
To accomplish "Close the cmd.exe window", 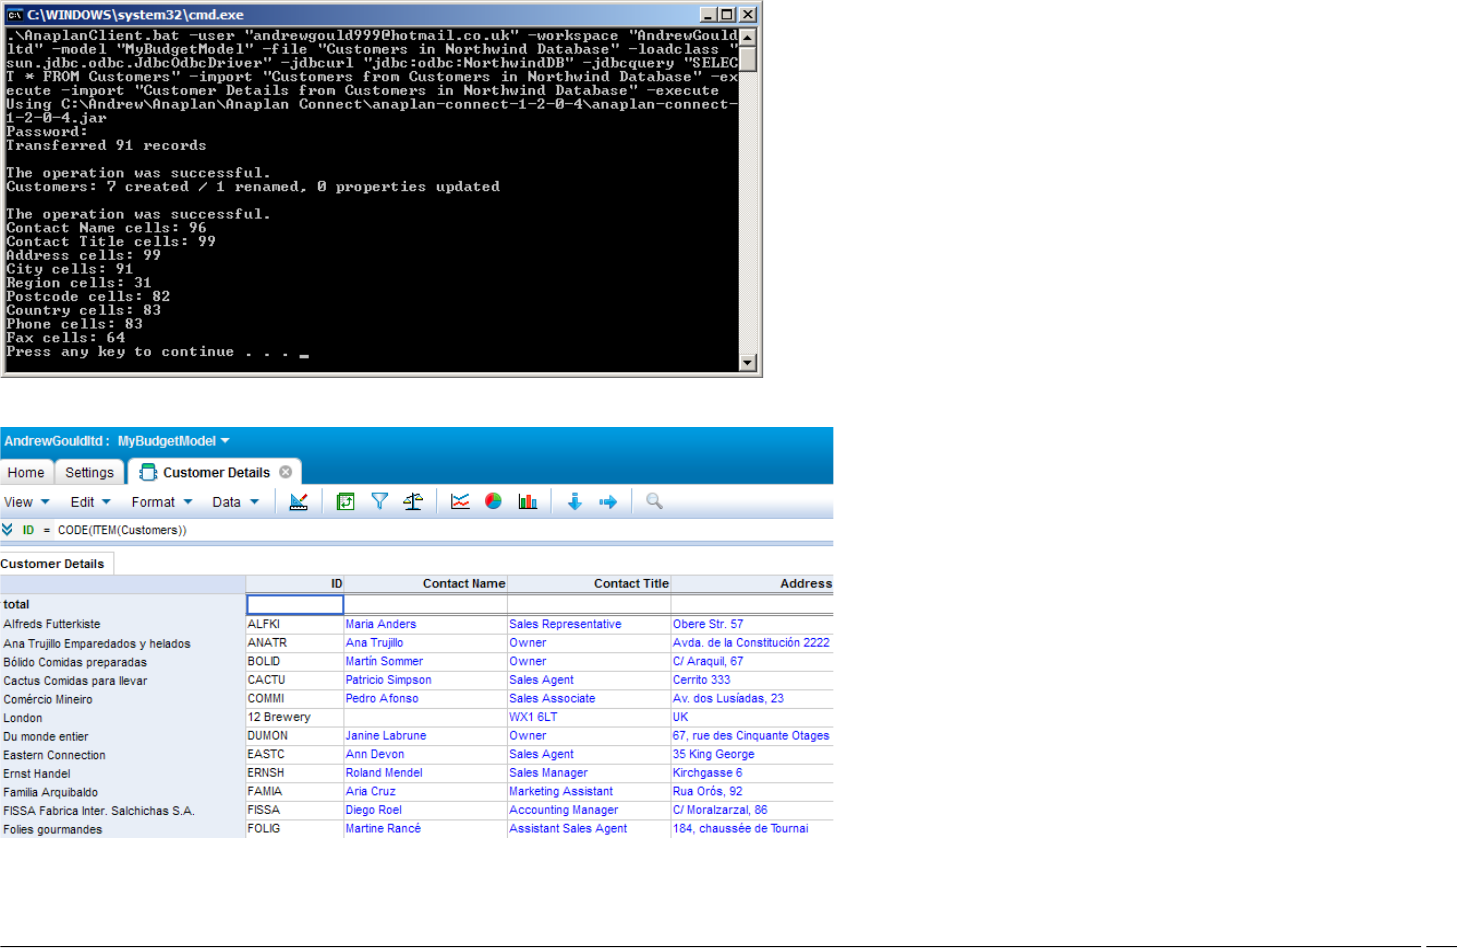I will click(747, 15).
